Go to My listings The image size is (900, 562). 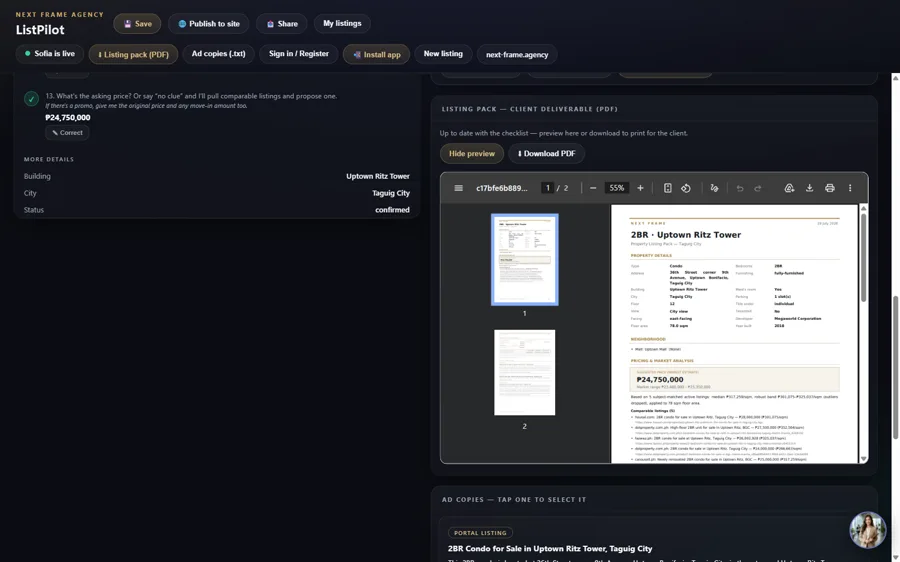coord(342,24)
